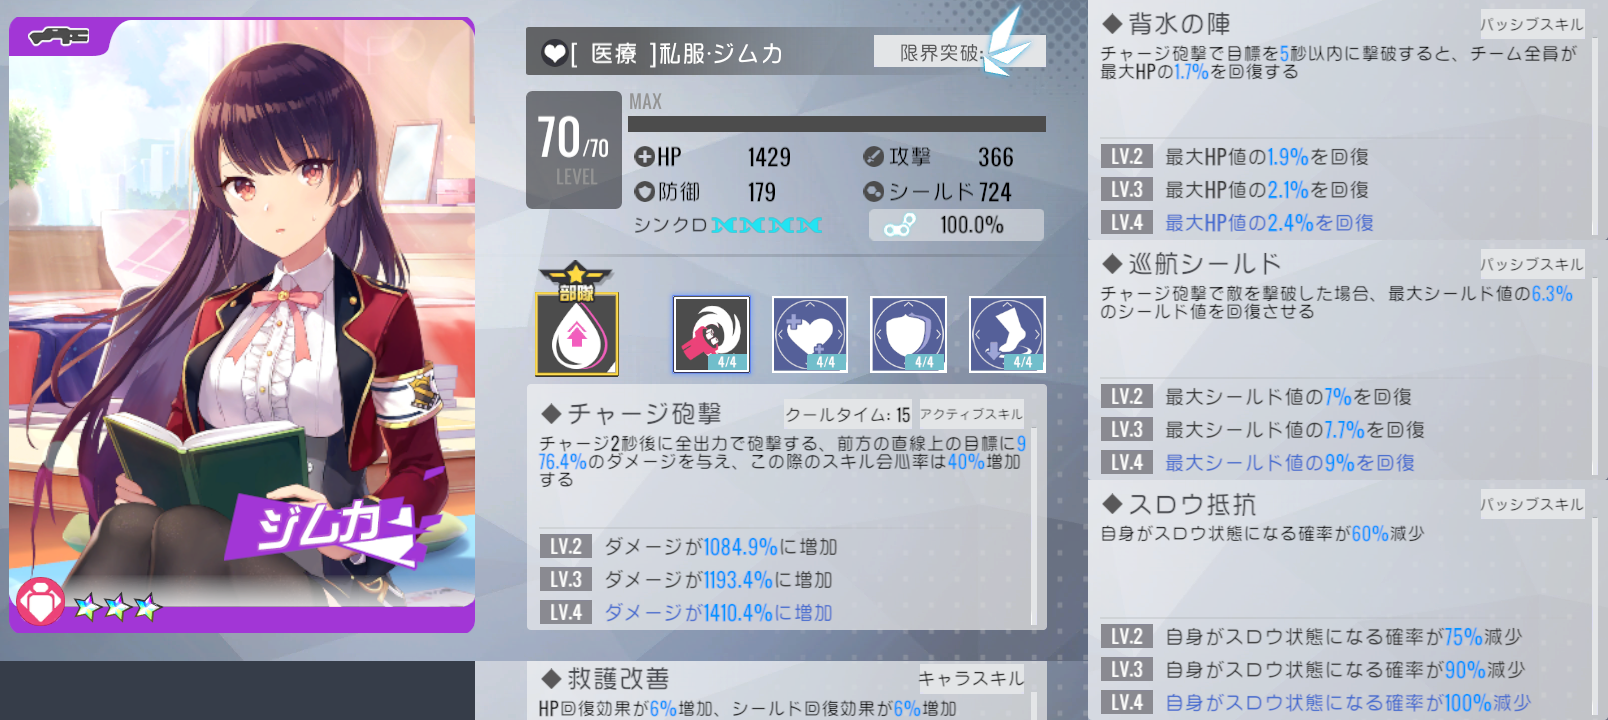Click the star rarity rating on card

click(x=117, y=606)
